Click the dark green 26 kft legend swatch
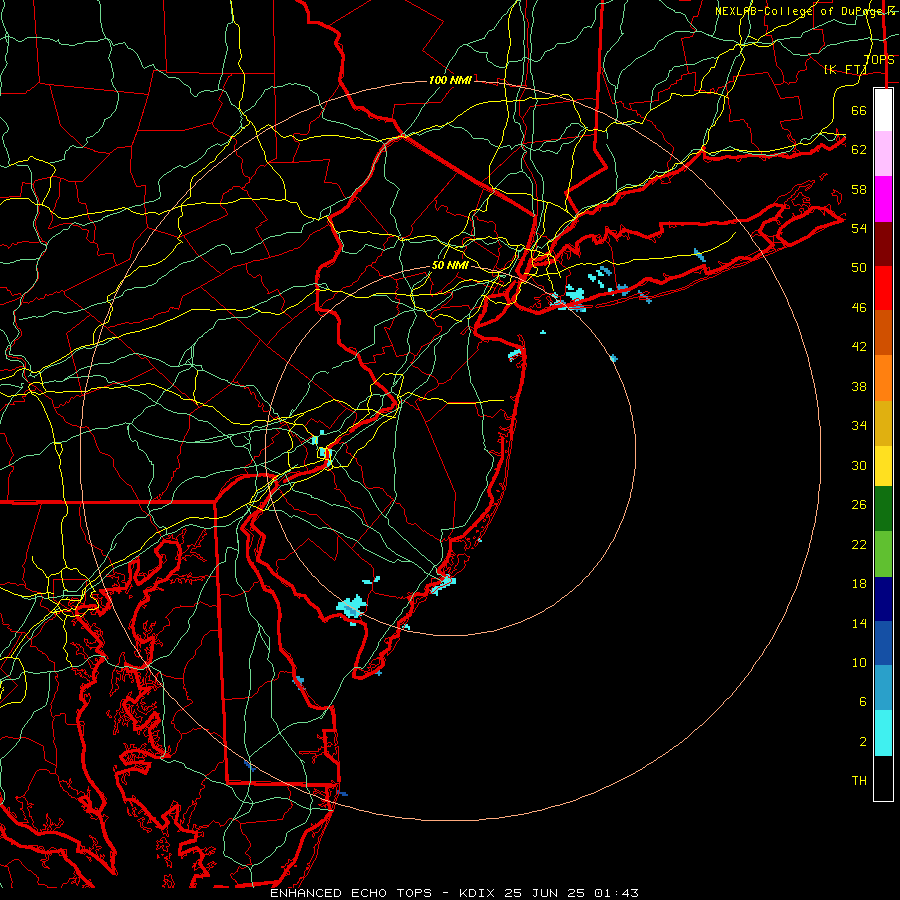 pyautogui.click(x=883, y=509)
